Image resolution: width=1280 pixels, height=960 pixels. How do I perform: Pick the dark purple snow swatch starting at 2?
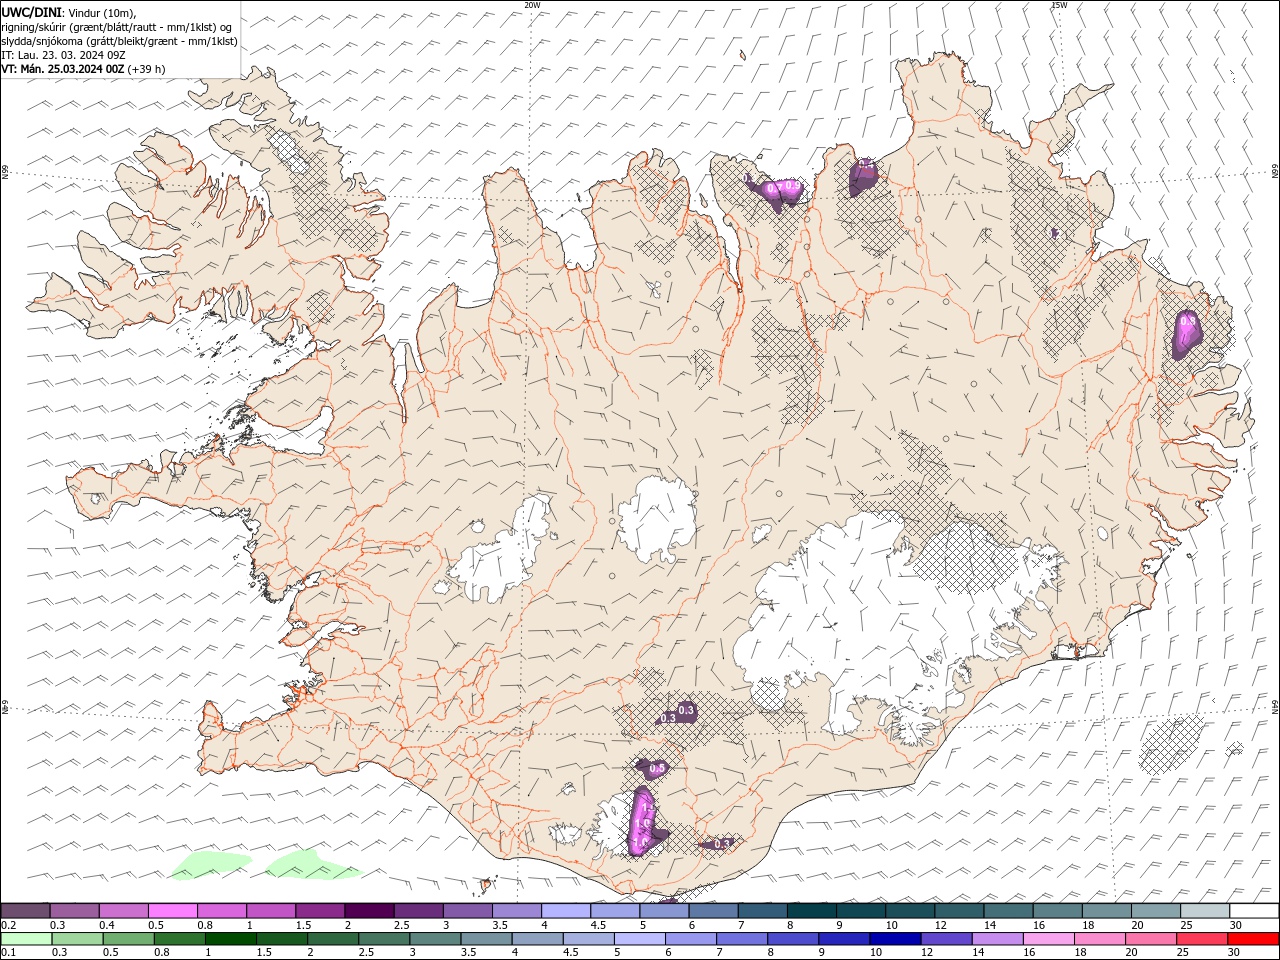pos(368,911)
